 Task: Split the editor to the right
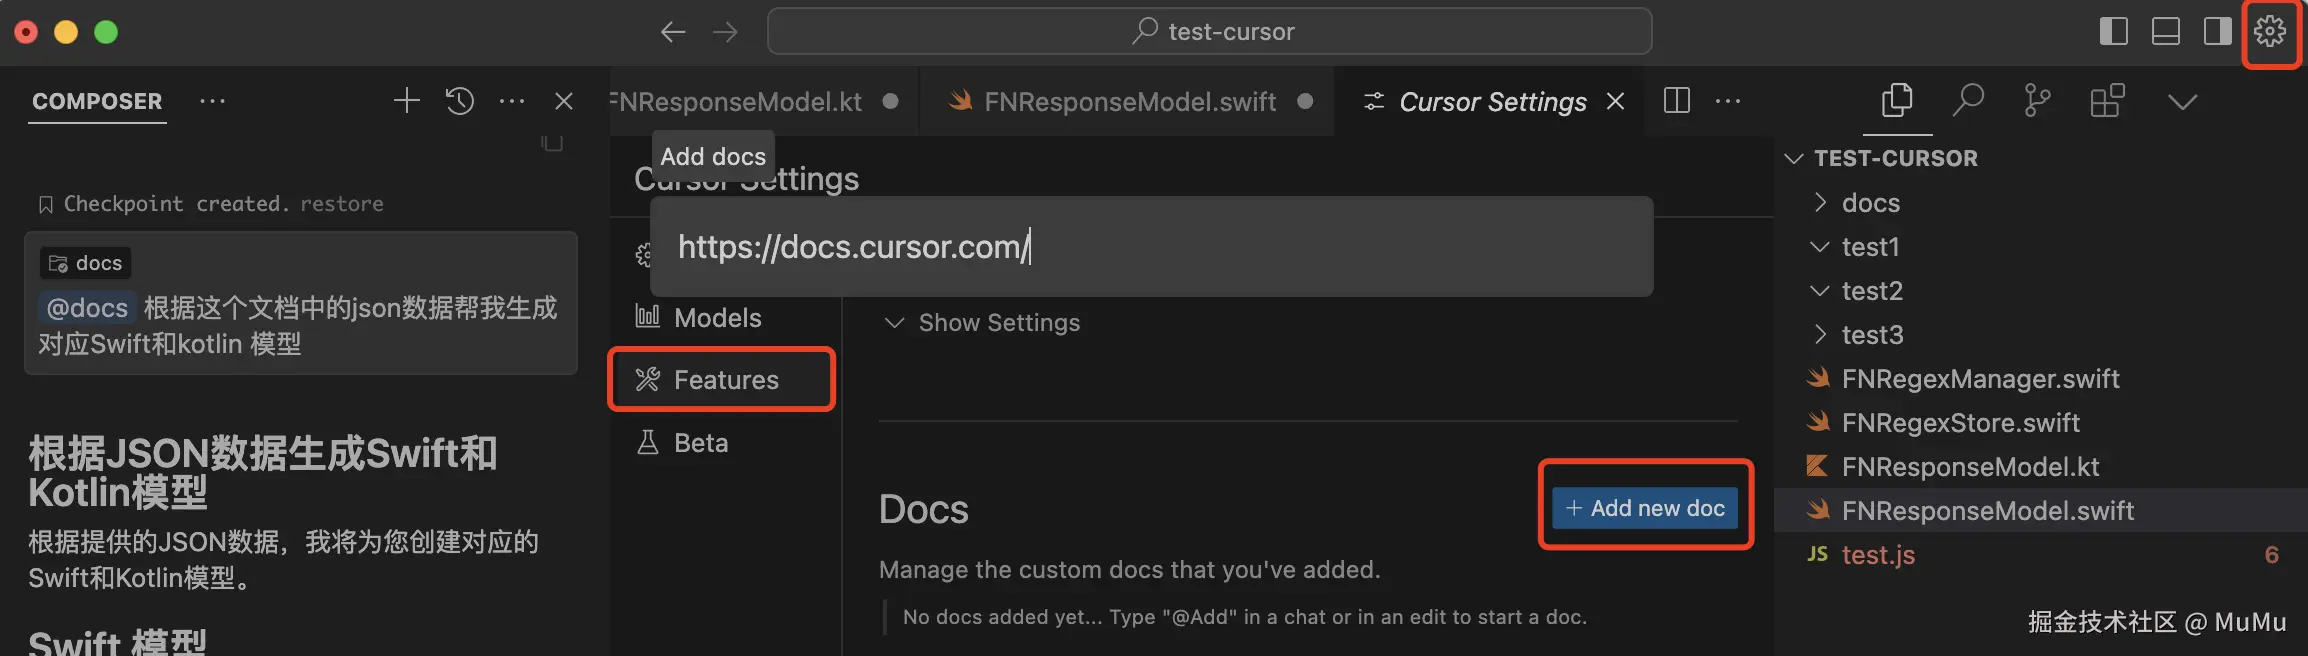point(1677,101)
